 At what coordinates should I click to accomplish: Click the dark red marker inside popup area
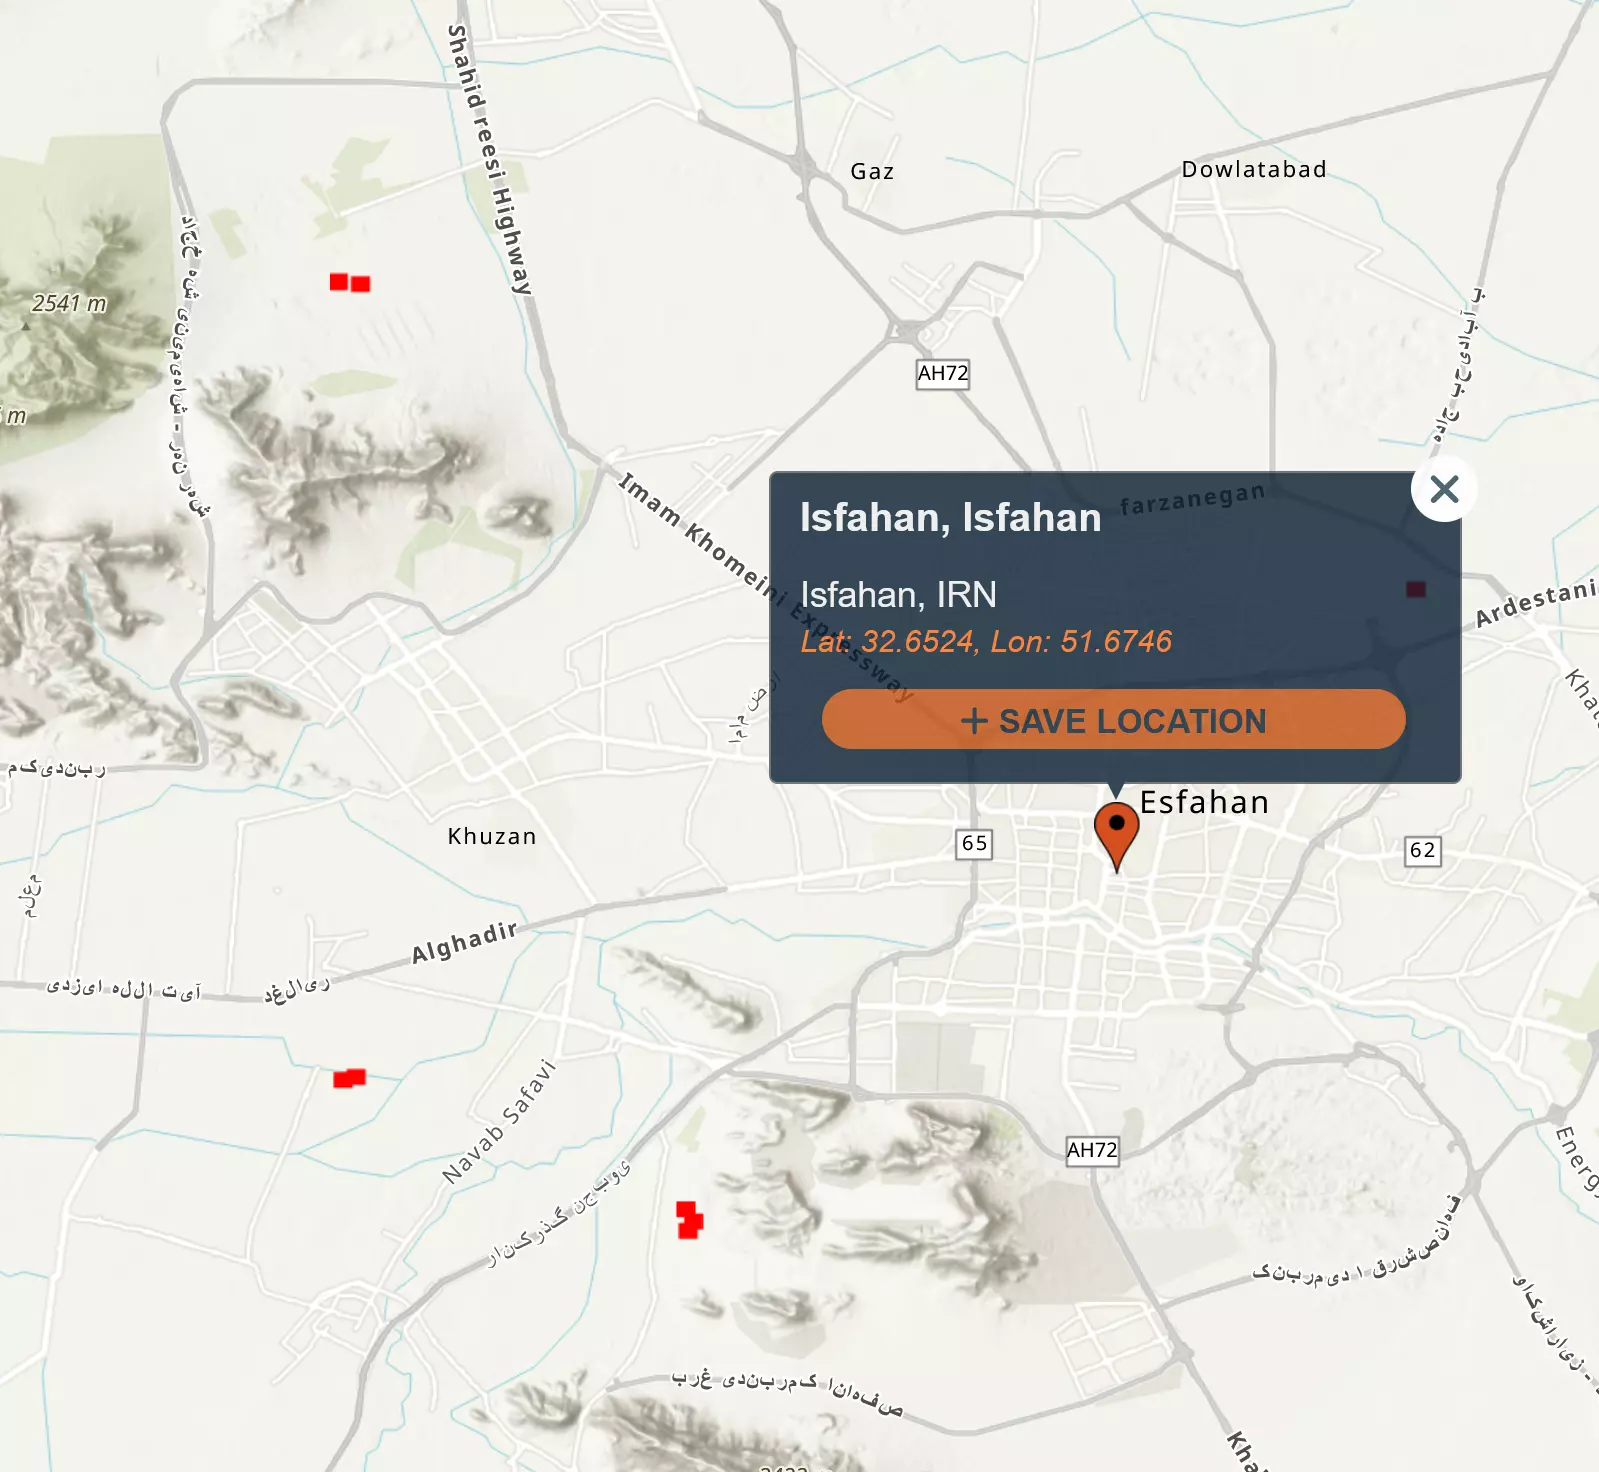coord(1416,589)
